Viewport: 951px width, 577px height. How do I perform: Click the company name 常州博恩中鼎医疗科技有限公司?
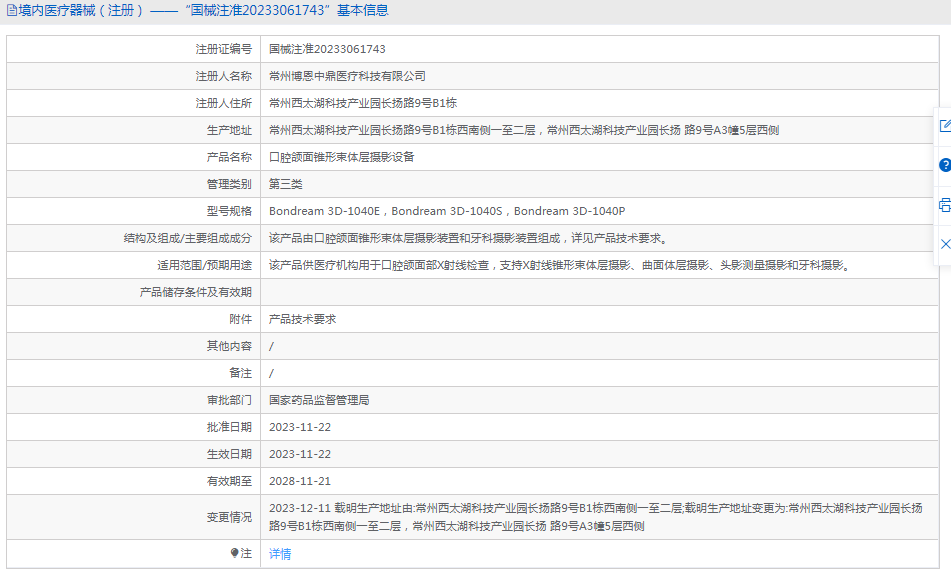pyautogui.click(x=348, y=76)
